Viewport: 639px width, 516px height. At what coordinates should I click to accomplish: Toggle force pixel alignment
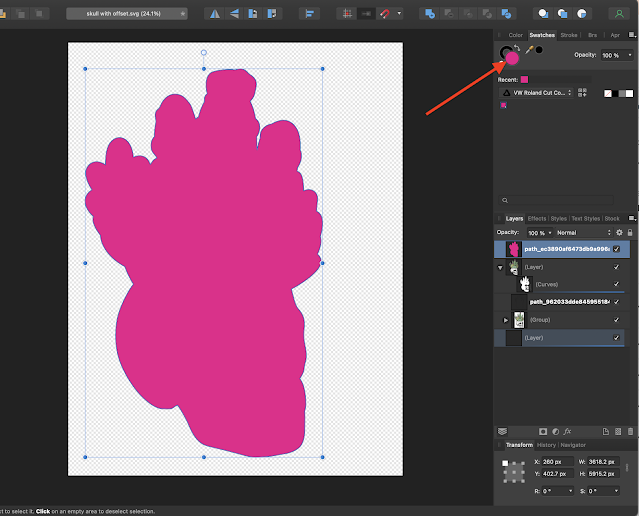347,14
